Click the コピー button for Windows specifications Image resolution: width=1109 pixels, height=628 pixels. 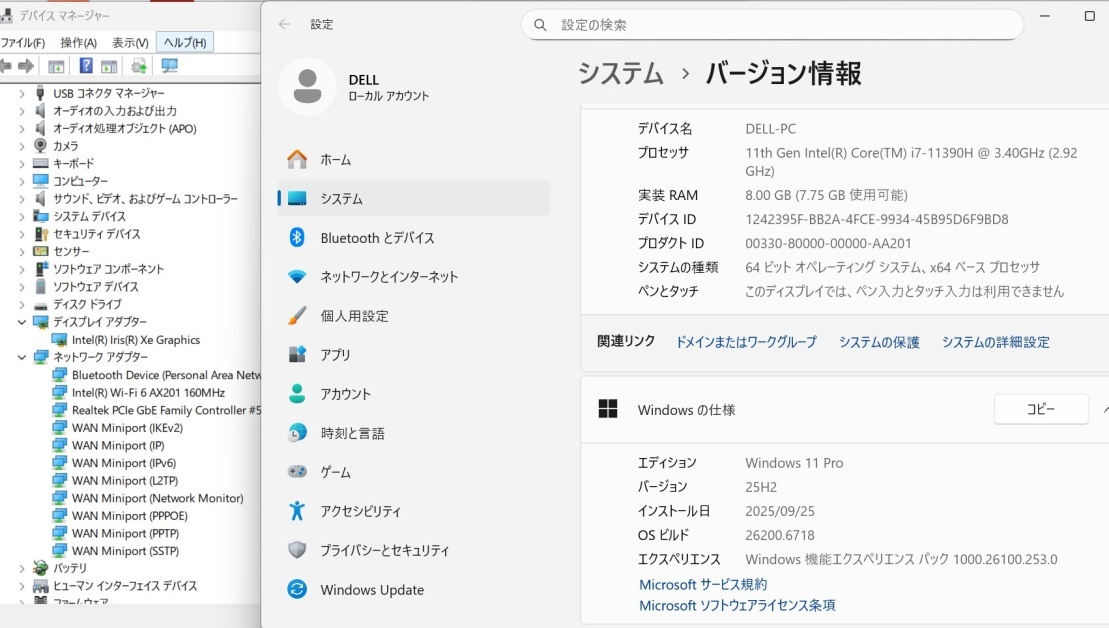tap(1040, 408)
